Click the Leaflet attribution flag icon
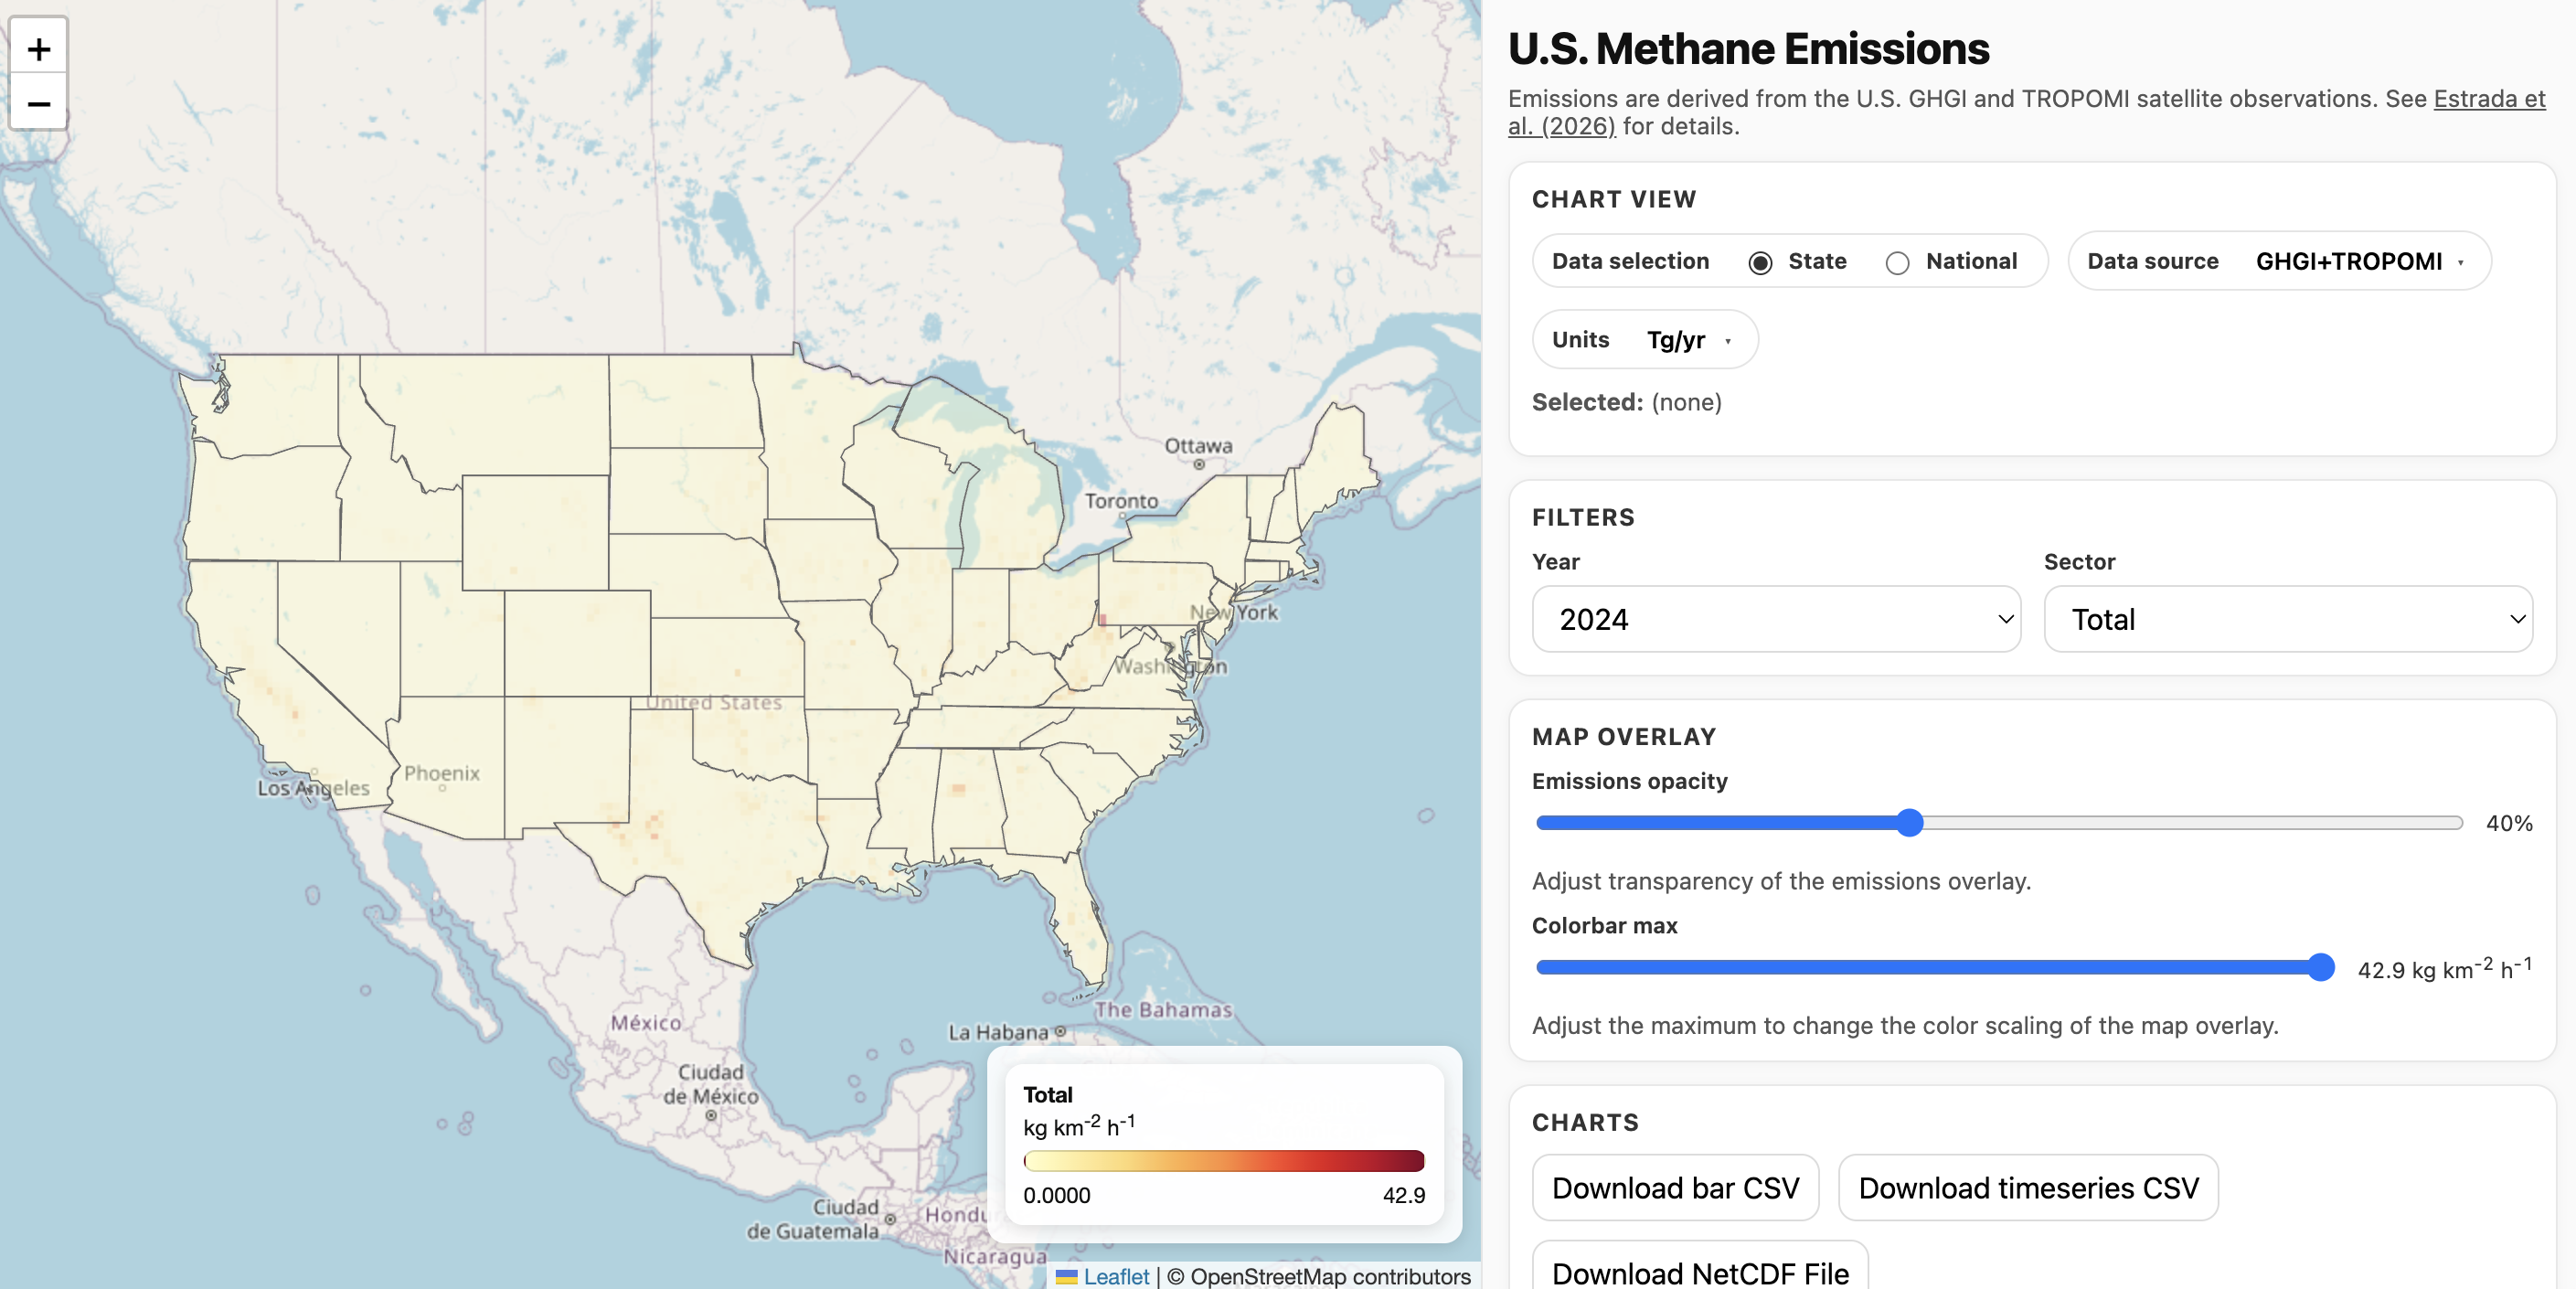Image resolution: width=2576 pixels, height=1289 pixels. (1069, 1276)
